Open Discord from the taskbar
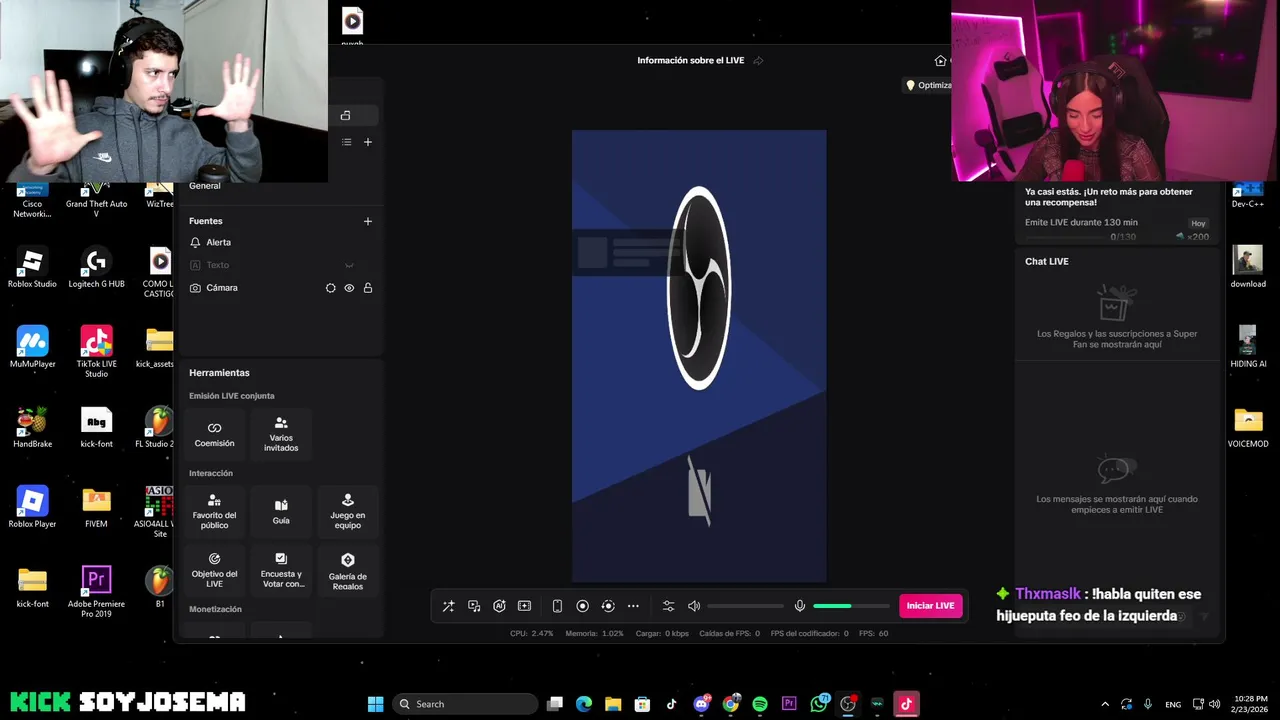Viewport: 1280px width, 720px height. pos(701,704)
